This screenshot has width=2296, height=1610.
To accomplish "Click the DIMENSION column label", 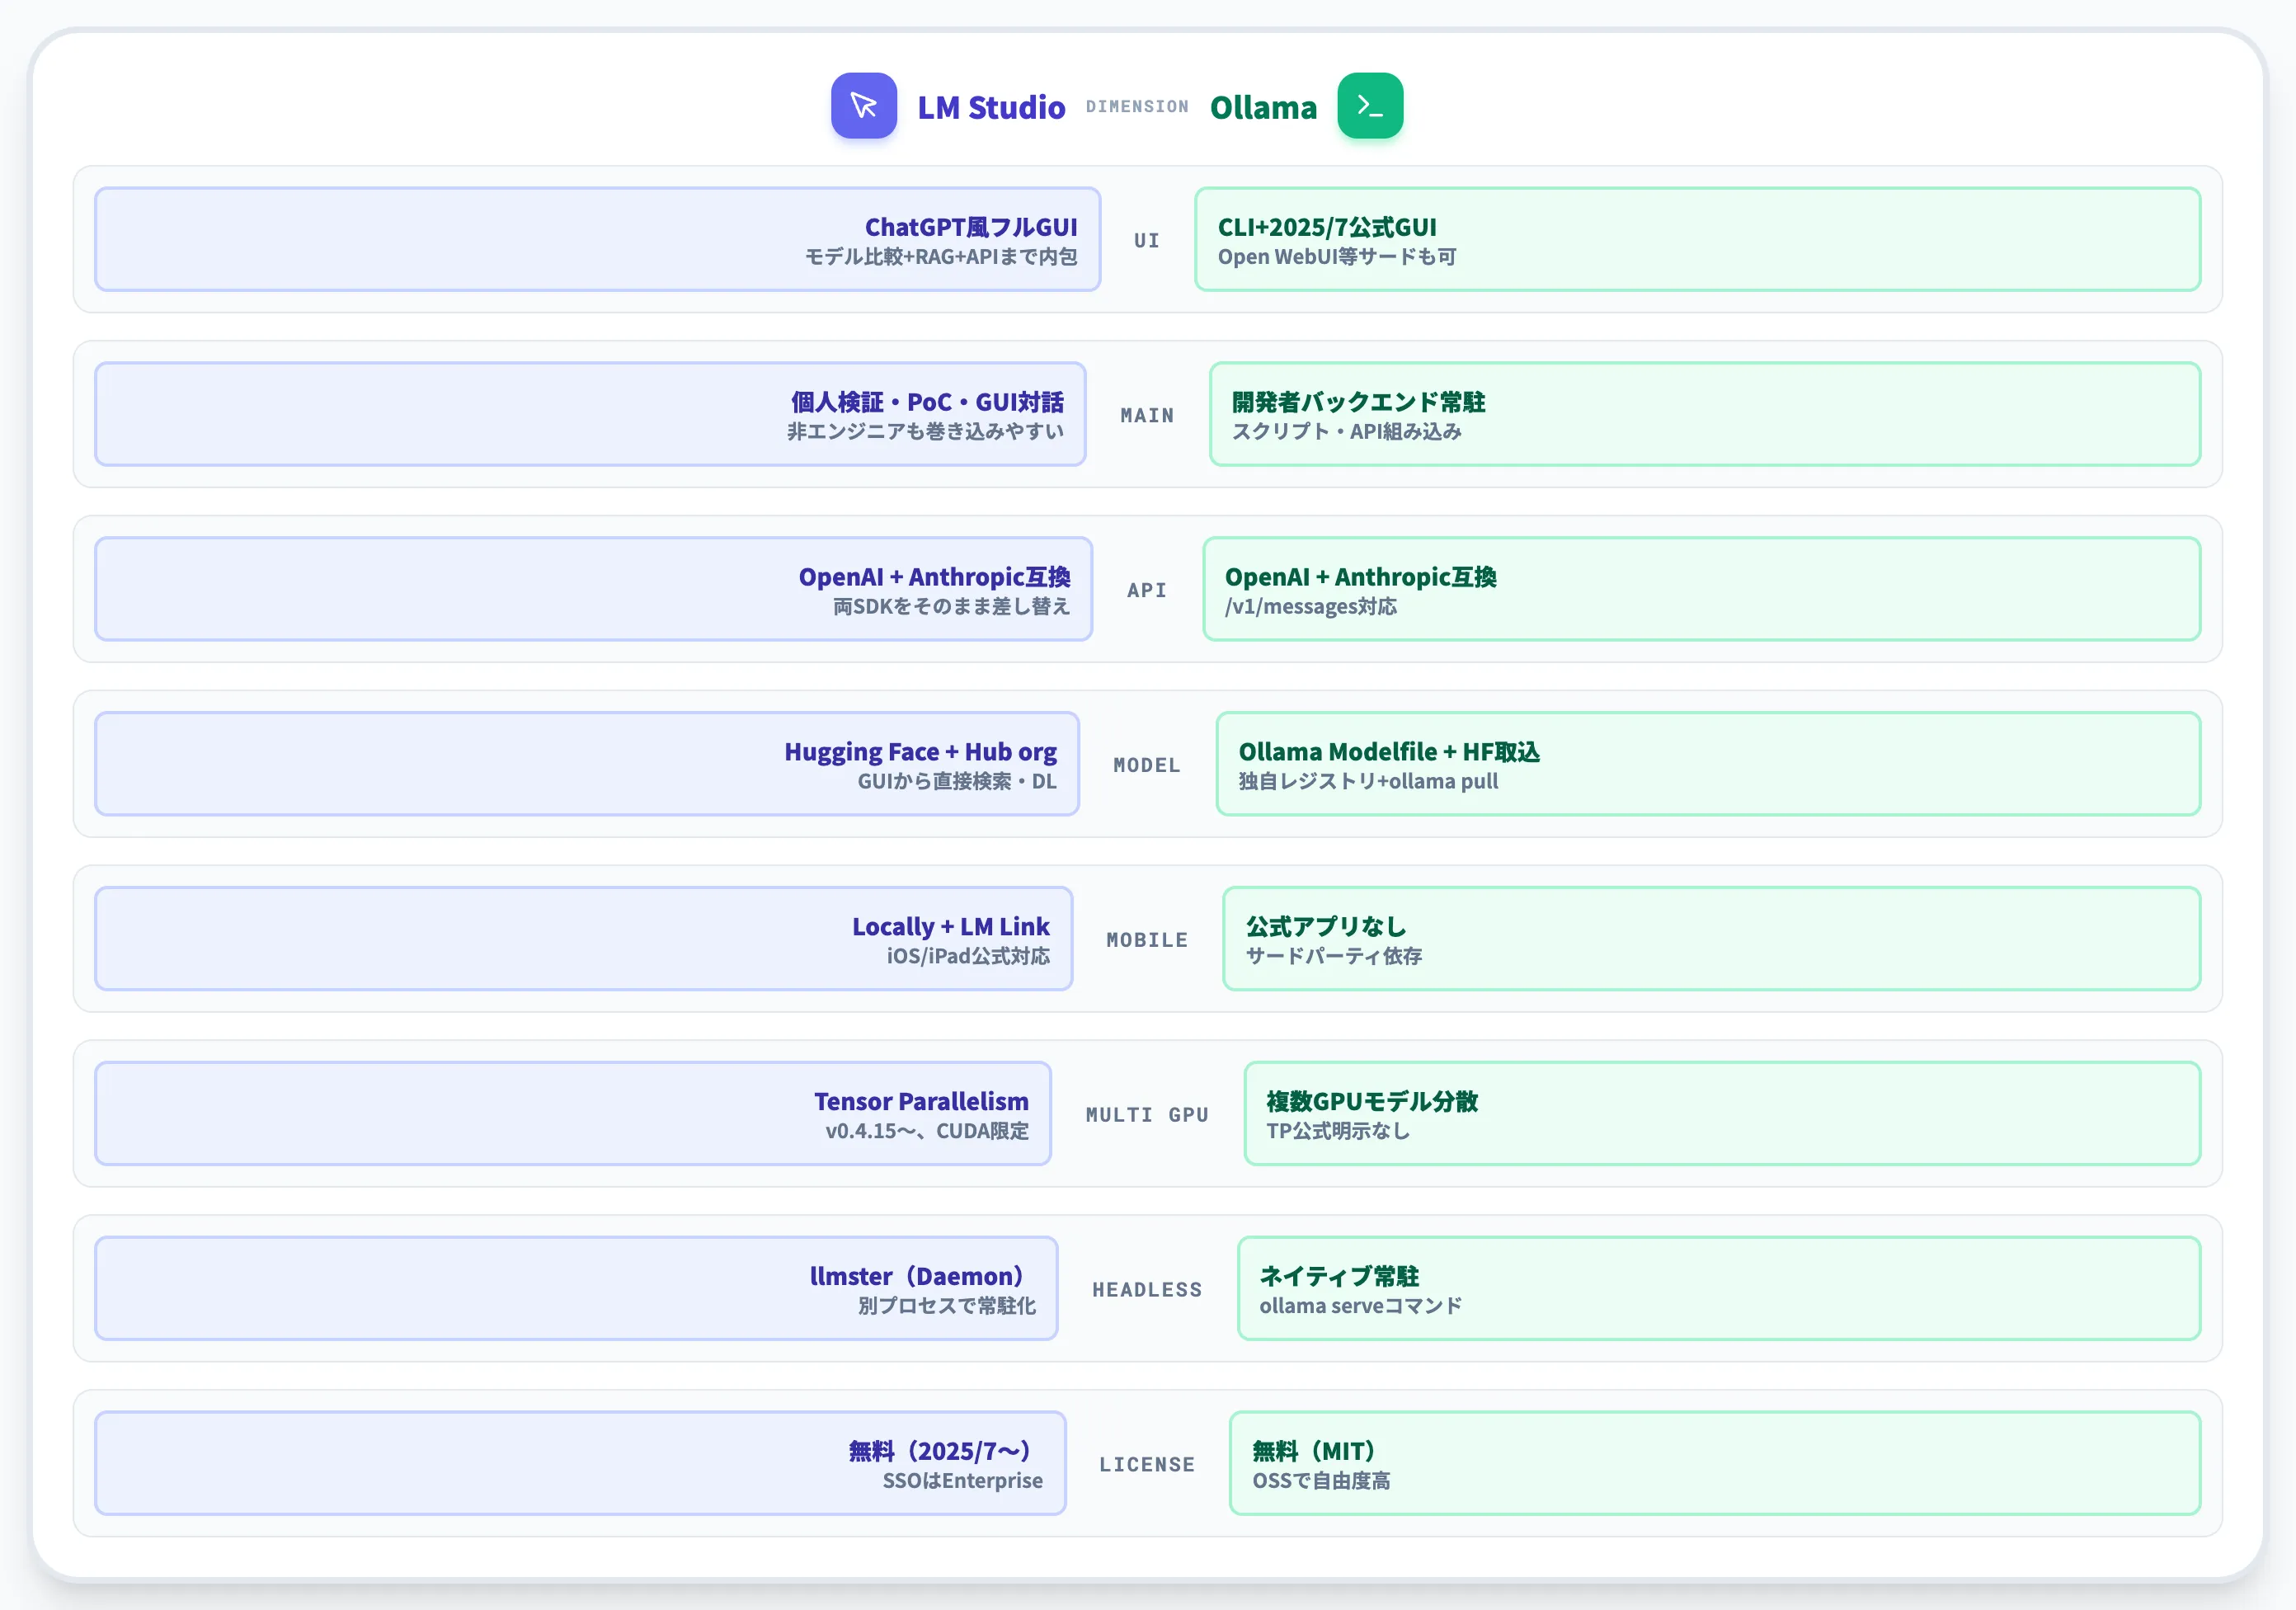I will 1137,106.
